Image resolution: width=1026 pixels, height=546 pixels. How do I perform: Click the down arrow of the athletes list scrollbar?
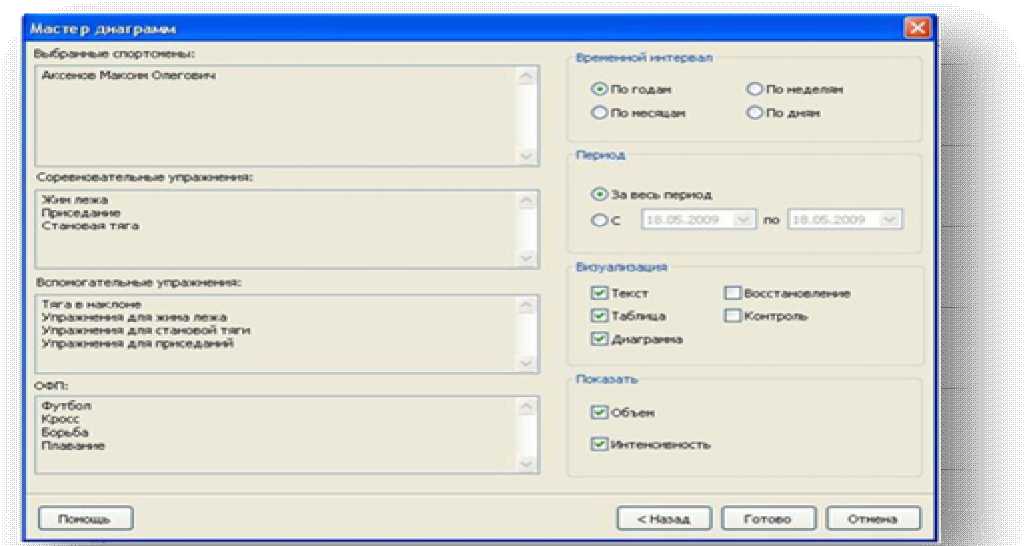click(527, 156)
